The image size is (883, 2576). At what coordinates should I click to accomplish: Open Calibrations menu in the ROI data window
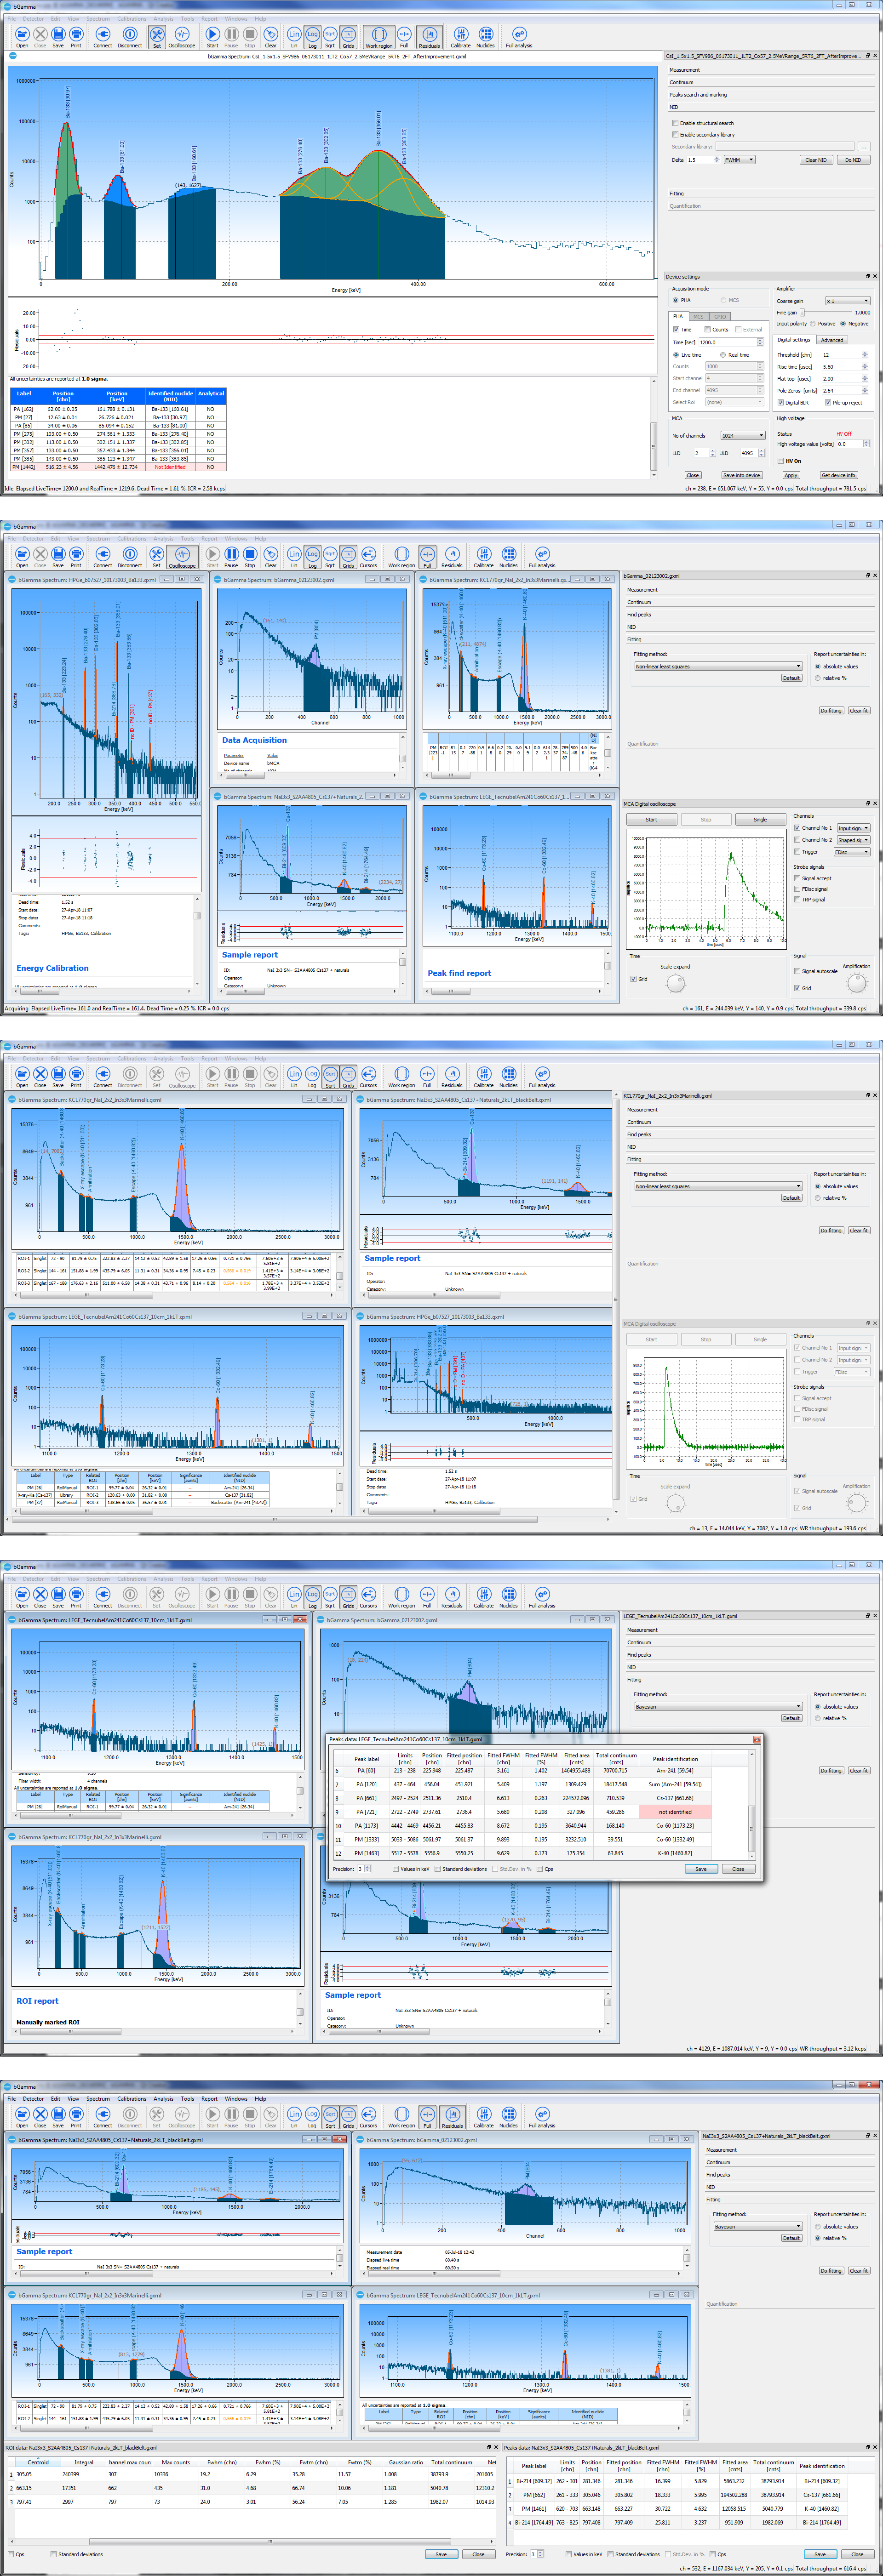[x=131, y=2098]
